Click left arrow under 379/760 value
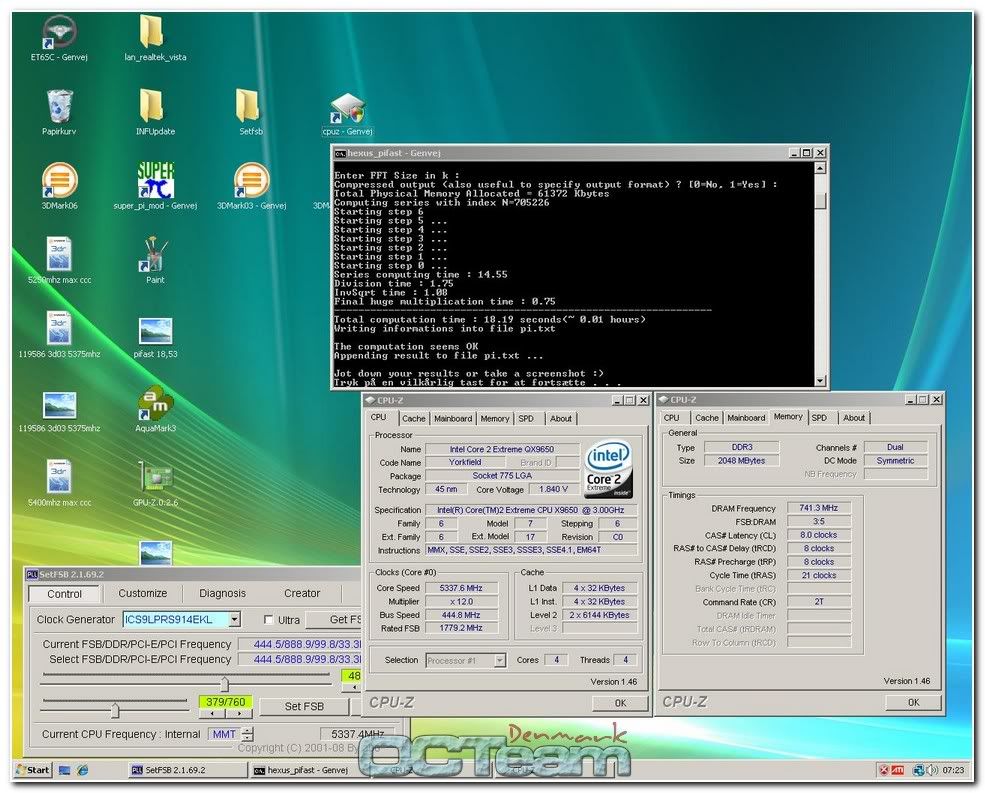 213,713
